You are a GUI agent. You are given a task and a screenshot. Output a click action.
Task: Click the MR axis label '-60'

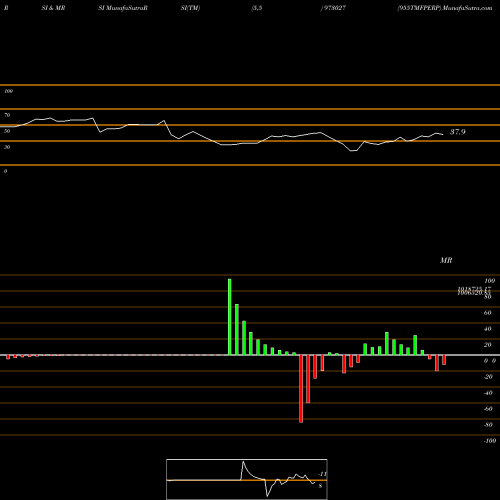tap(488, 409)
